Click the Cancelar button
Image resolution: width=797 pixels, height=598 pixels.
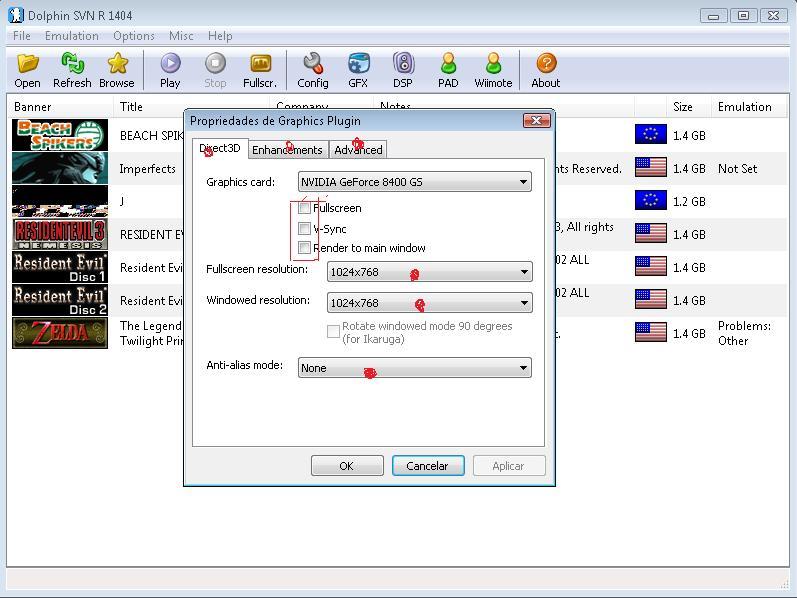[x=428, y=466]
